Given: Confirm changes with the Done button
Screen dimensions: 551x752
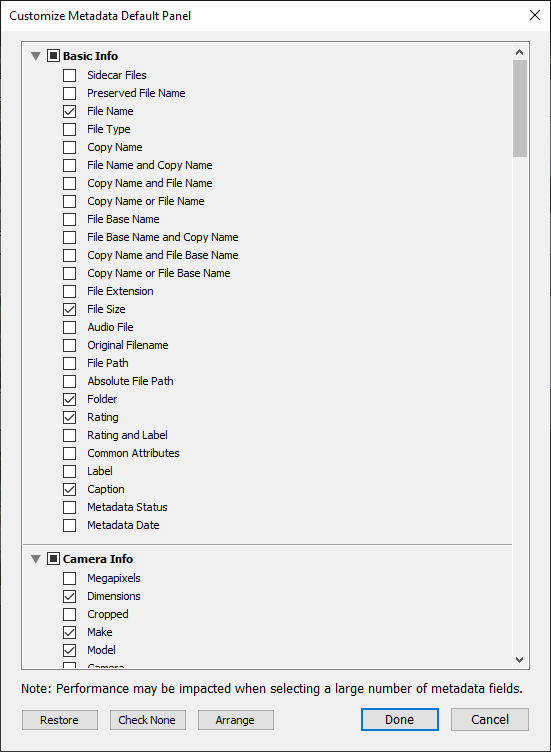Looking at the screenshot, I should click(399, 719).
